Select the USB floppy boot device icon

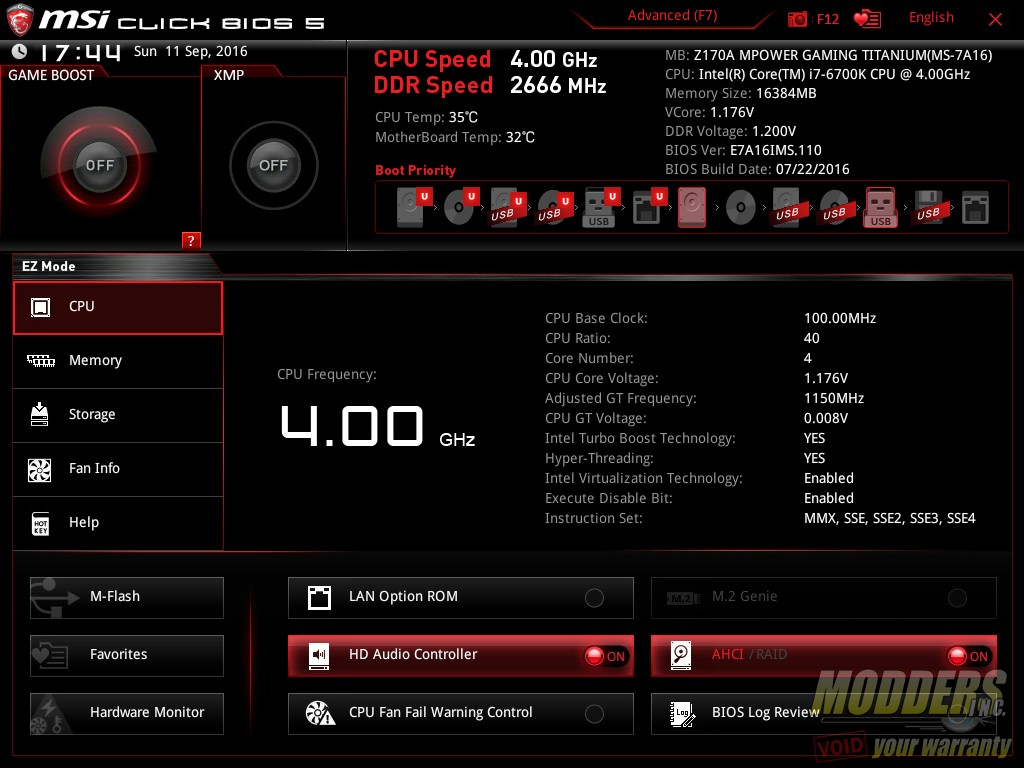click(928, 207)
